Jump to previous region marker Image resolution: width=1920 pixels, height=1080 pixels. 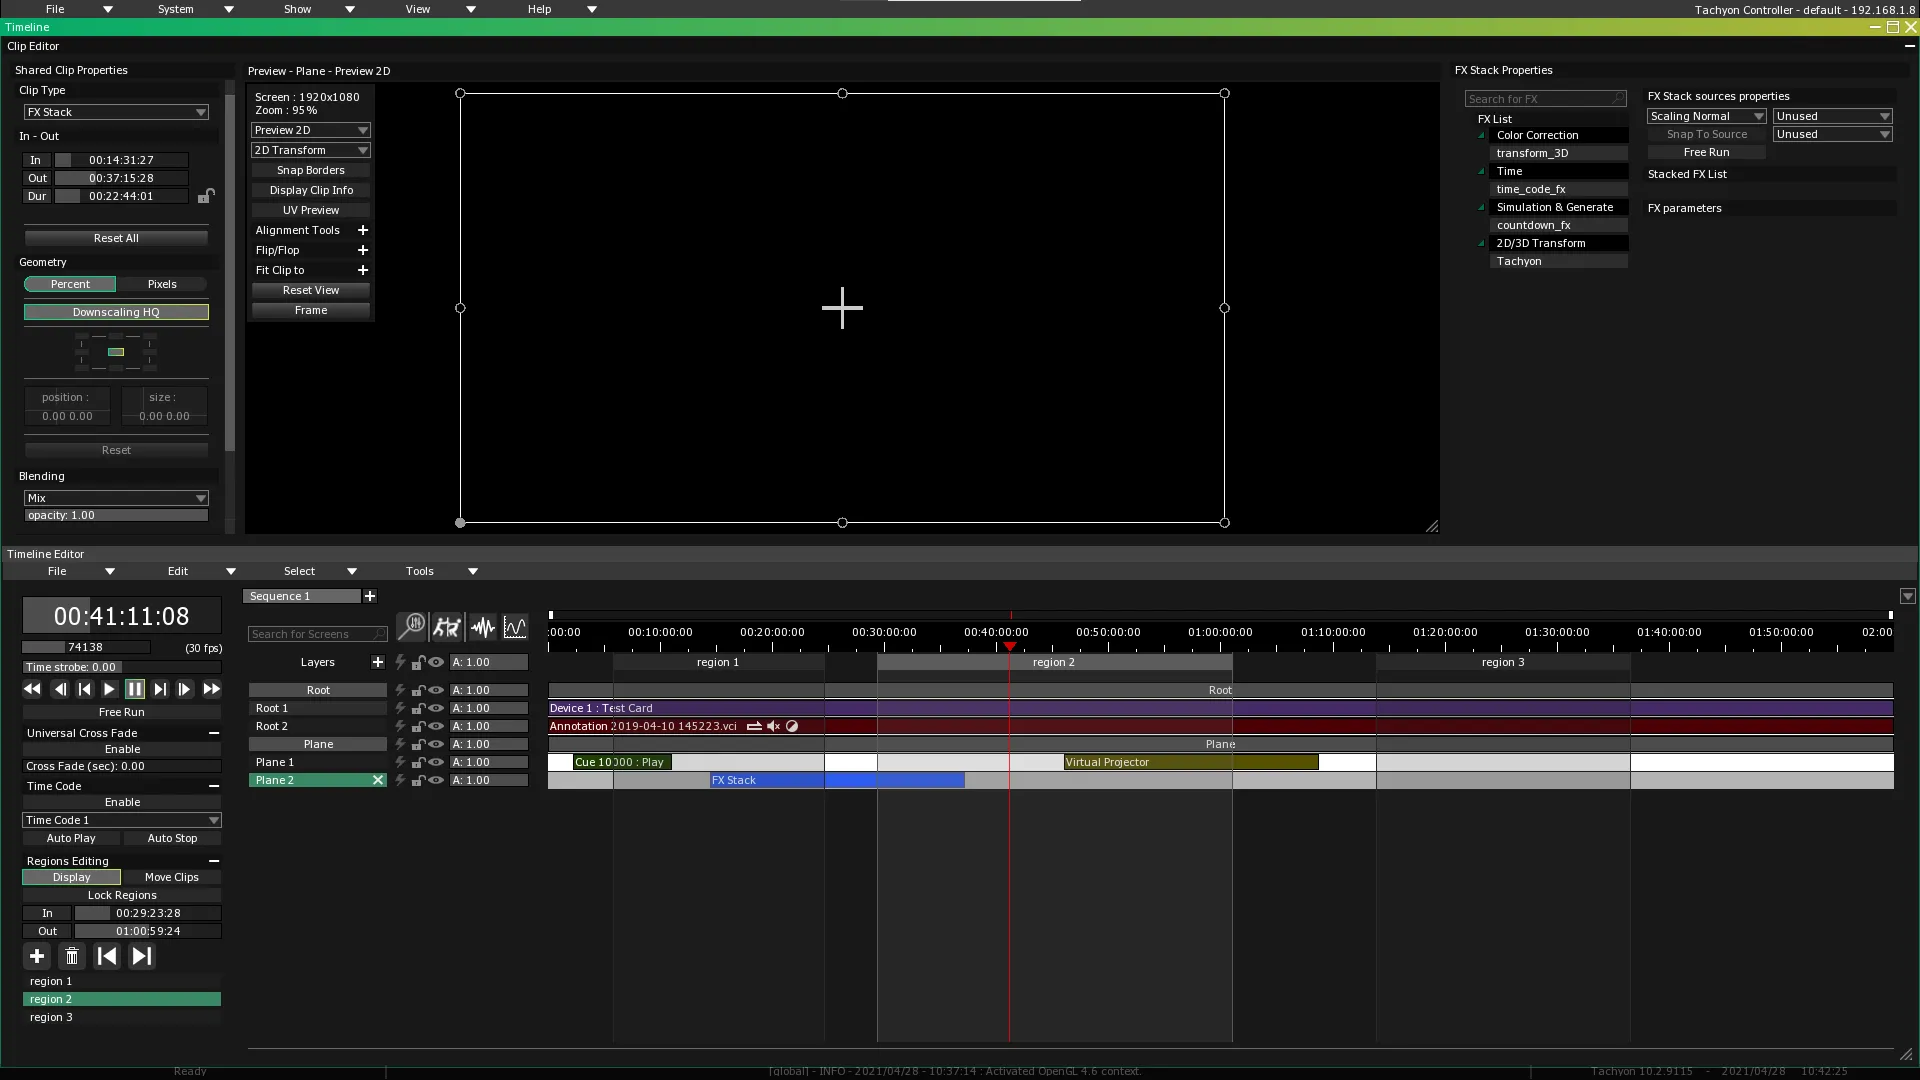click(x=107, y=957)
